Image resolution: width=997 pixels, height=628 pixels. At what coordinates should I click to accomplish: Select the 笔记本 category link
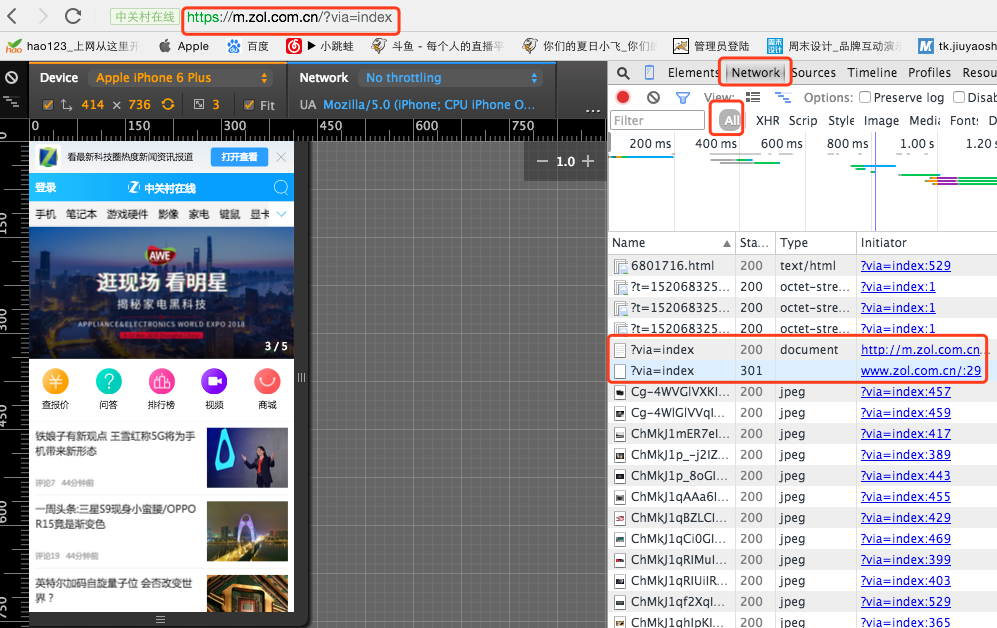click(81, 214)
